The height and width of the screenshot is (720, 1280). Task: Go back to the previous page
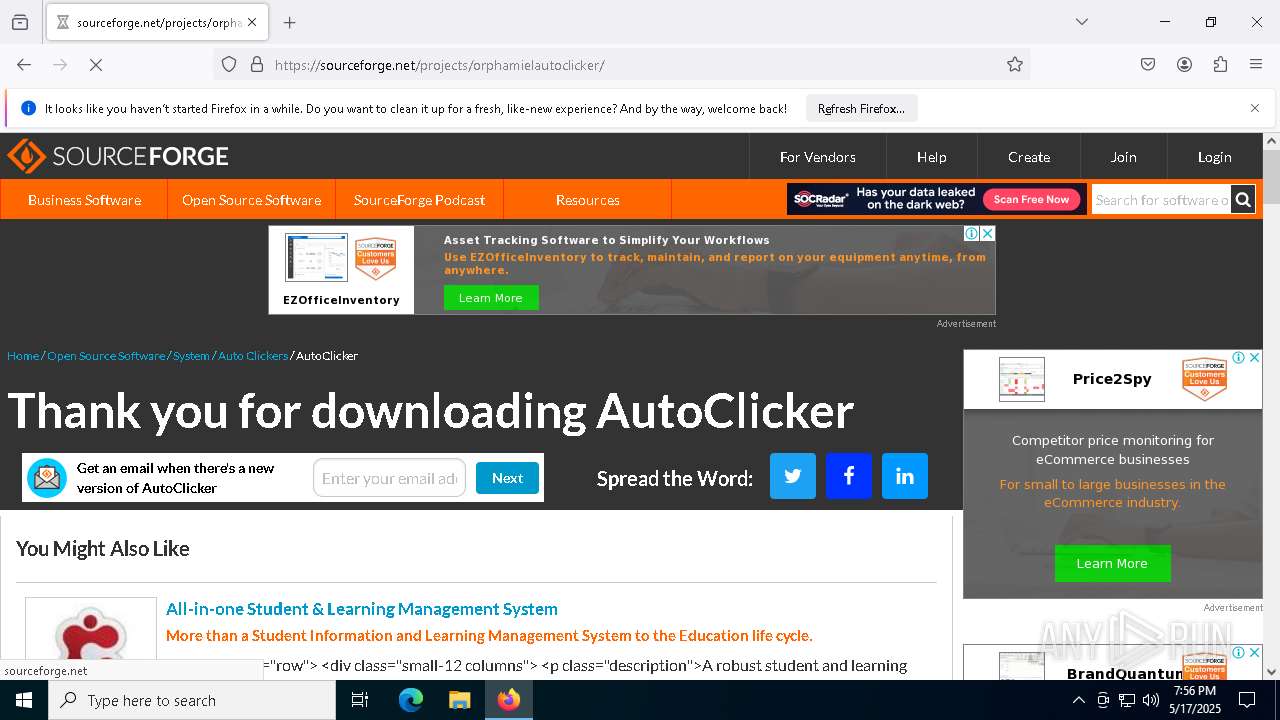(24, 65)
